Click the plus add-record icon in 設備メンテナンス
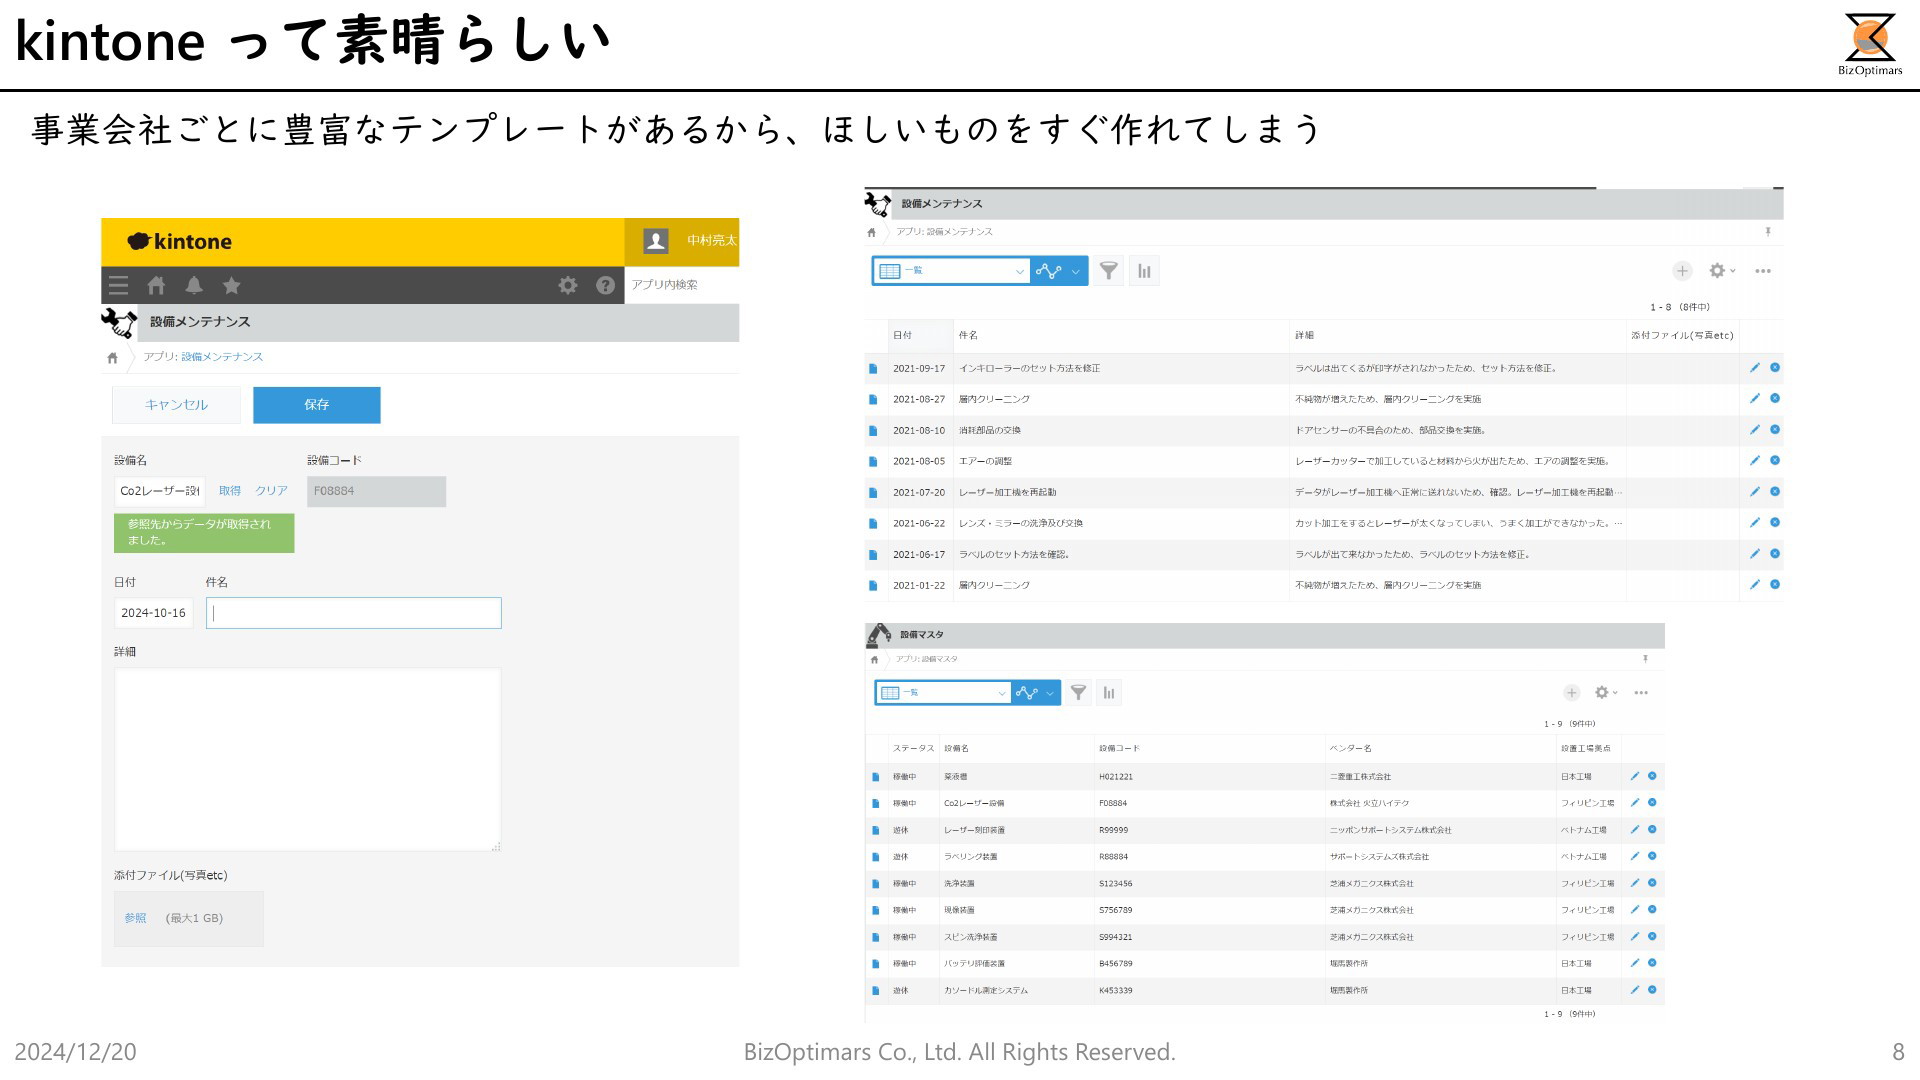This screenshot has width=1920, height=1080. pos(1682,271)
